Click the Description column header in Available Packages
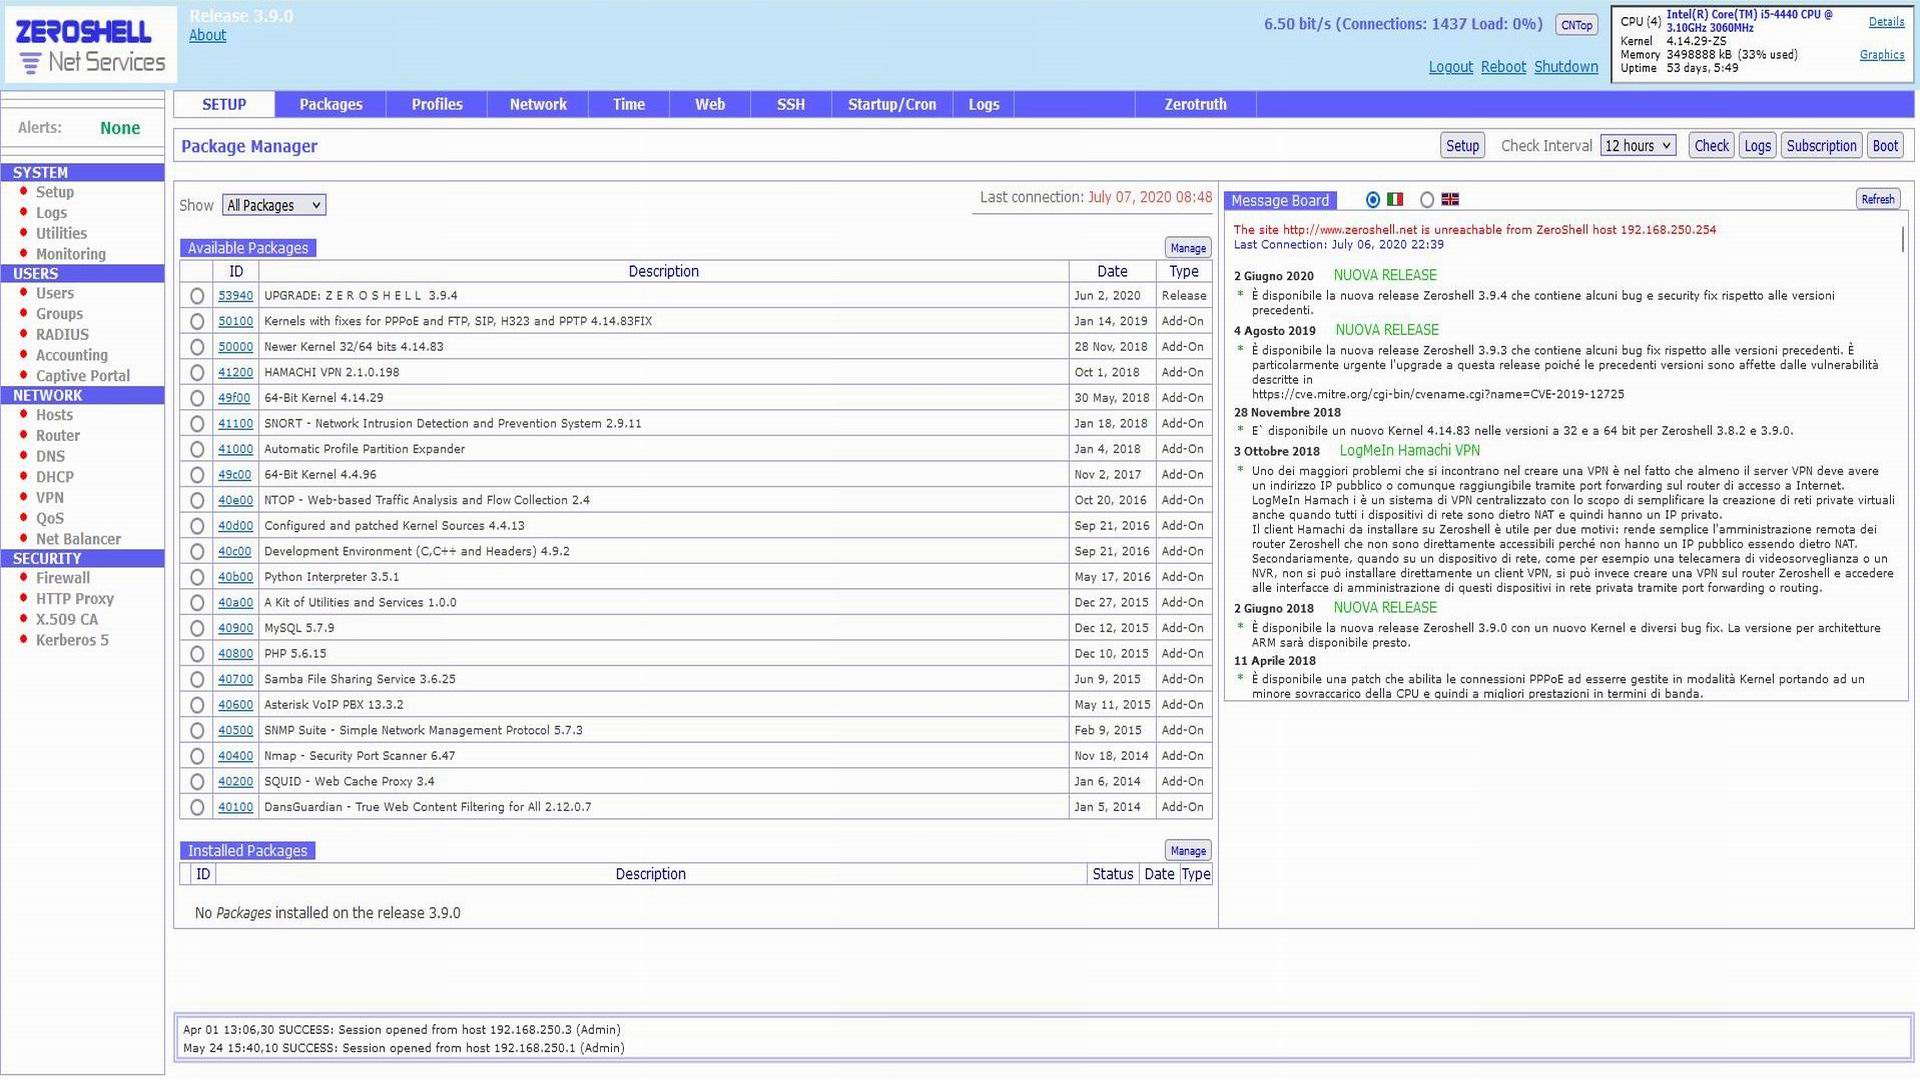1920x1080 pixels. point(663,271)
